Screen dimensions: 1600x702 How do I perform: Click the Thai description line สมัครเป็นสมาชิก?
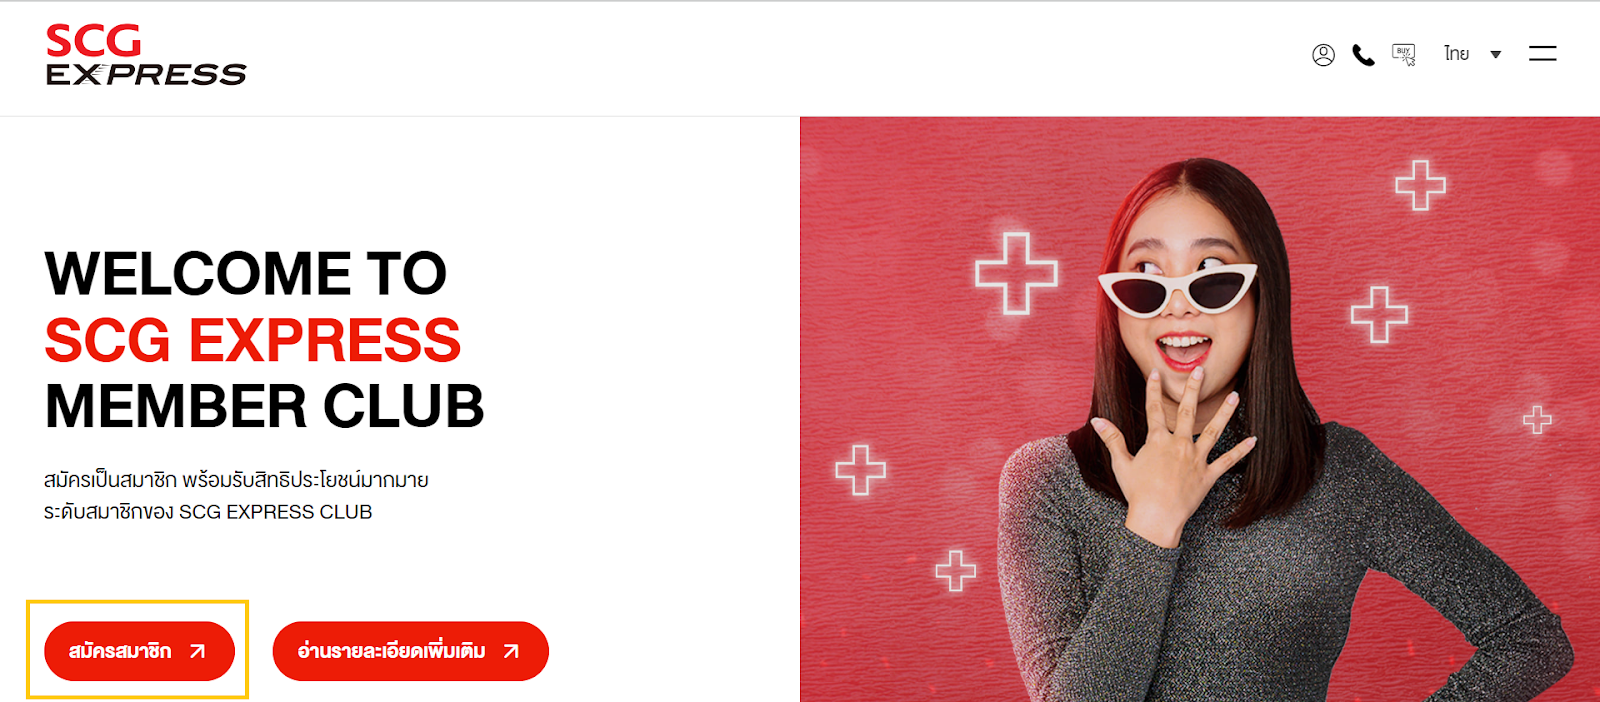236,480
